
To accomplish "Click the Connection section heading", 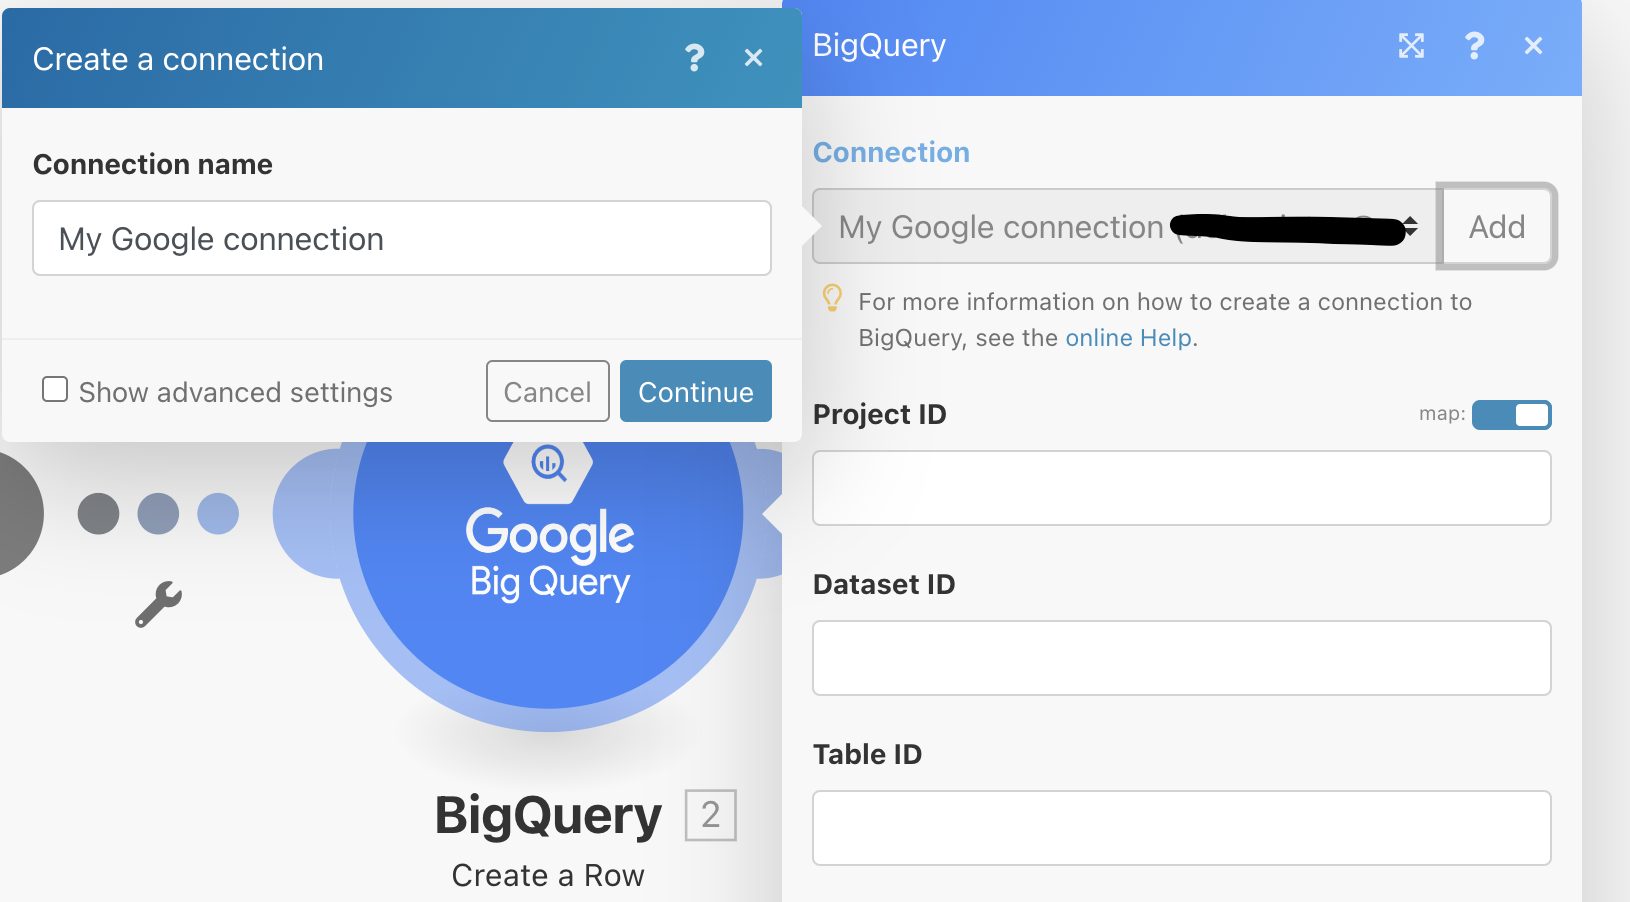I will point(891,152).
